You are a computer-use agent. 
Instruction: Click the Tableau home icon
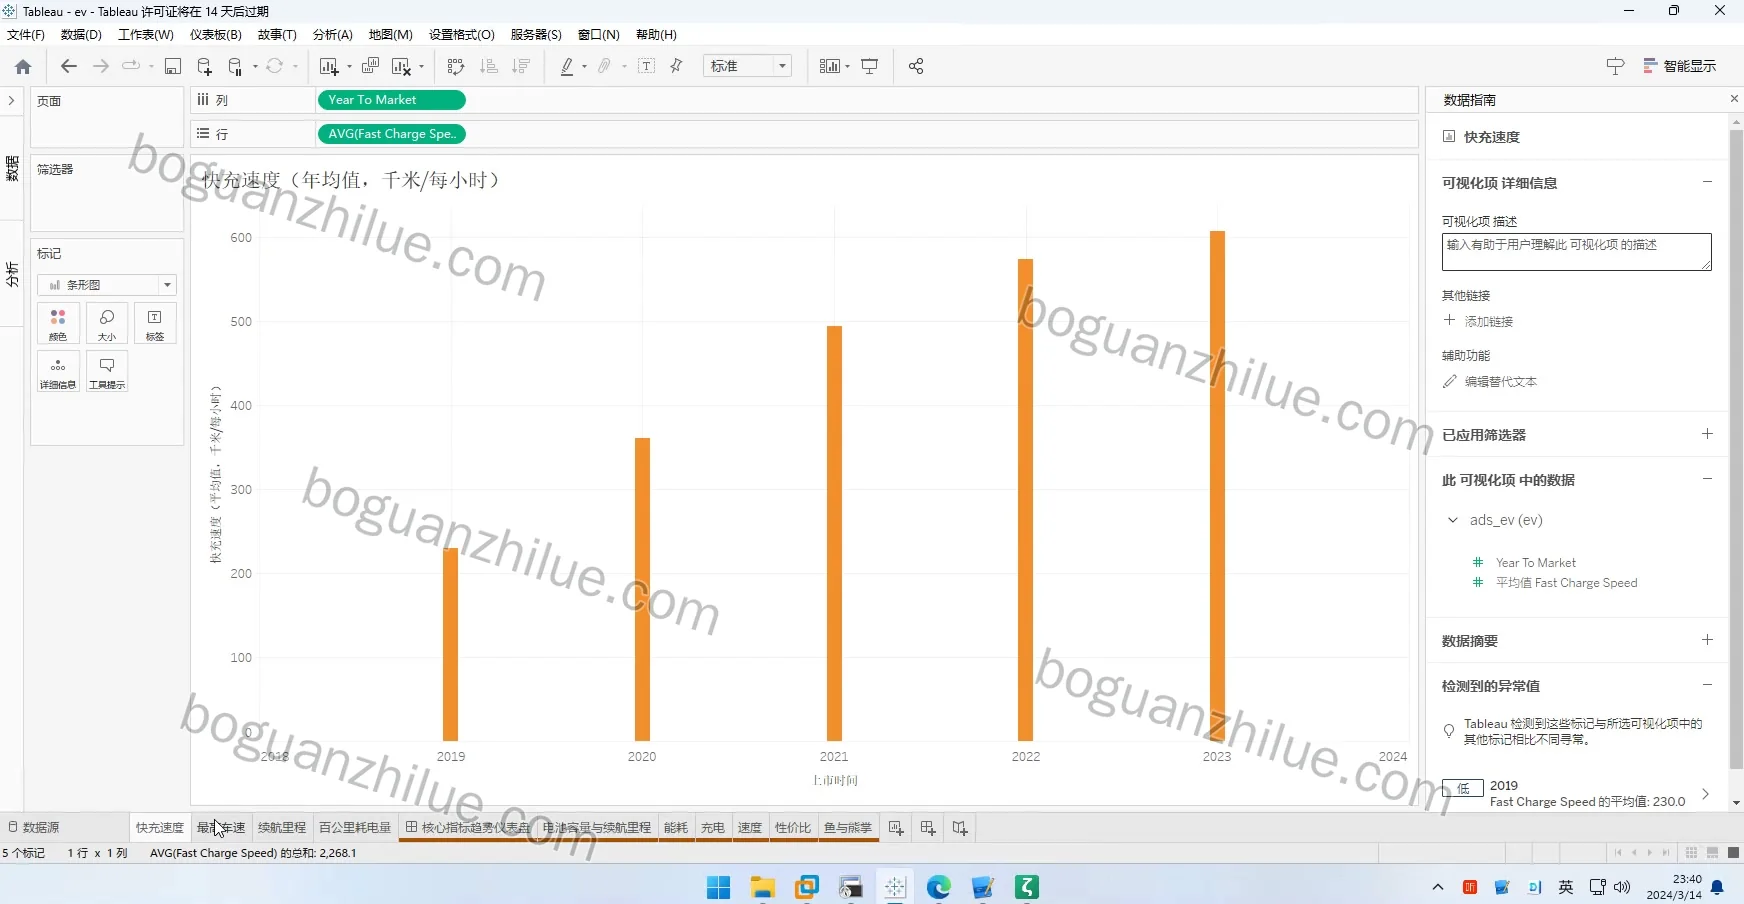23,66
